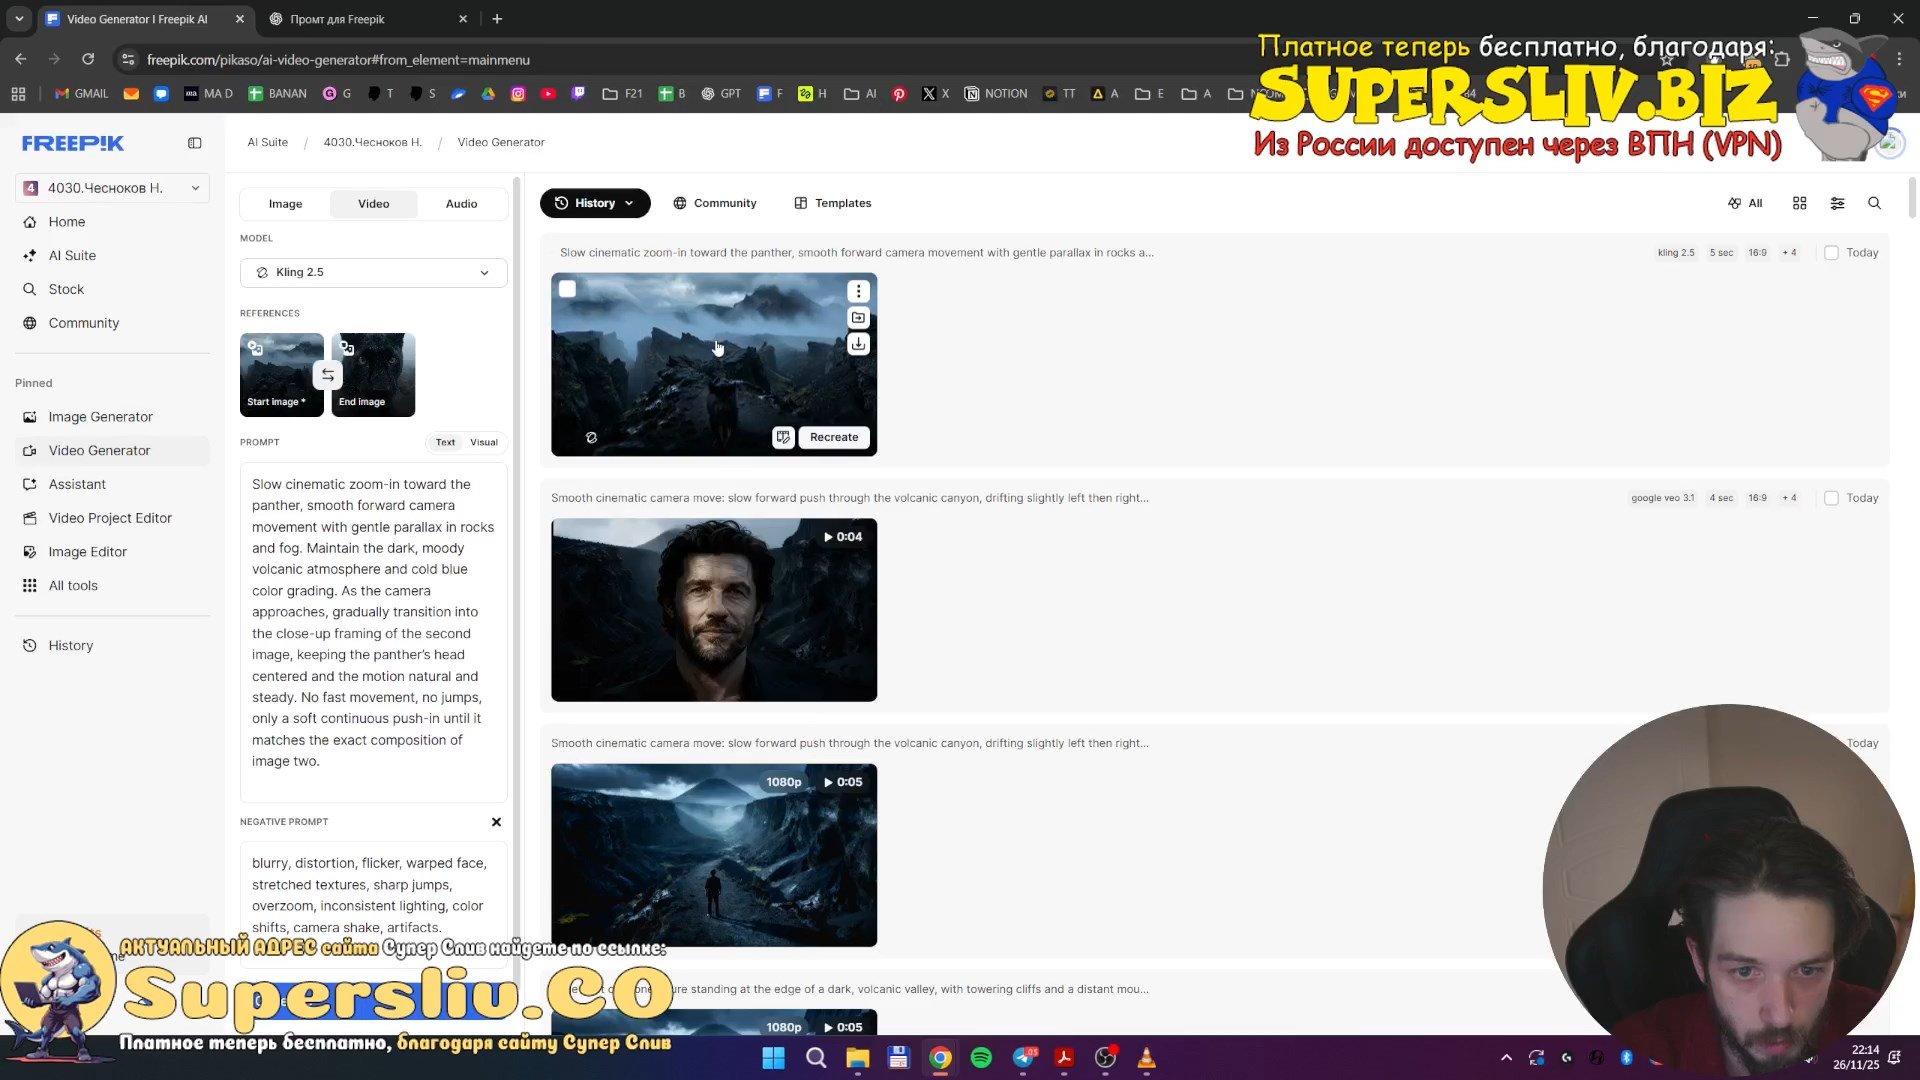Open the filter settings sliders icon
1920x1080 pixels.
tap(1838, 203)
